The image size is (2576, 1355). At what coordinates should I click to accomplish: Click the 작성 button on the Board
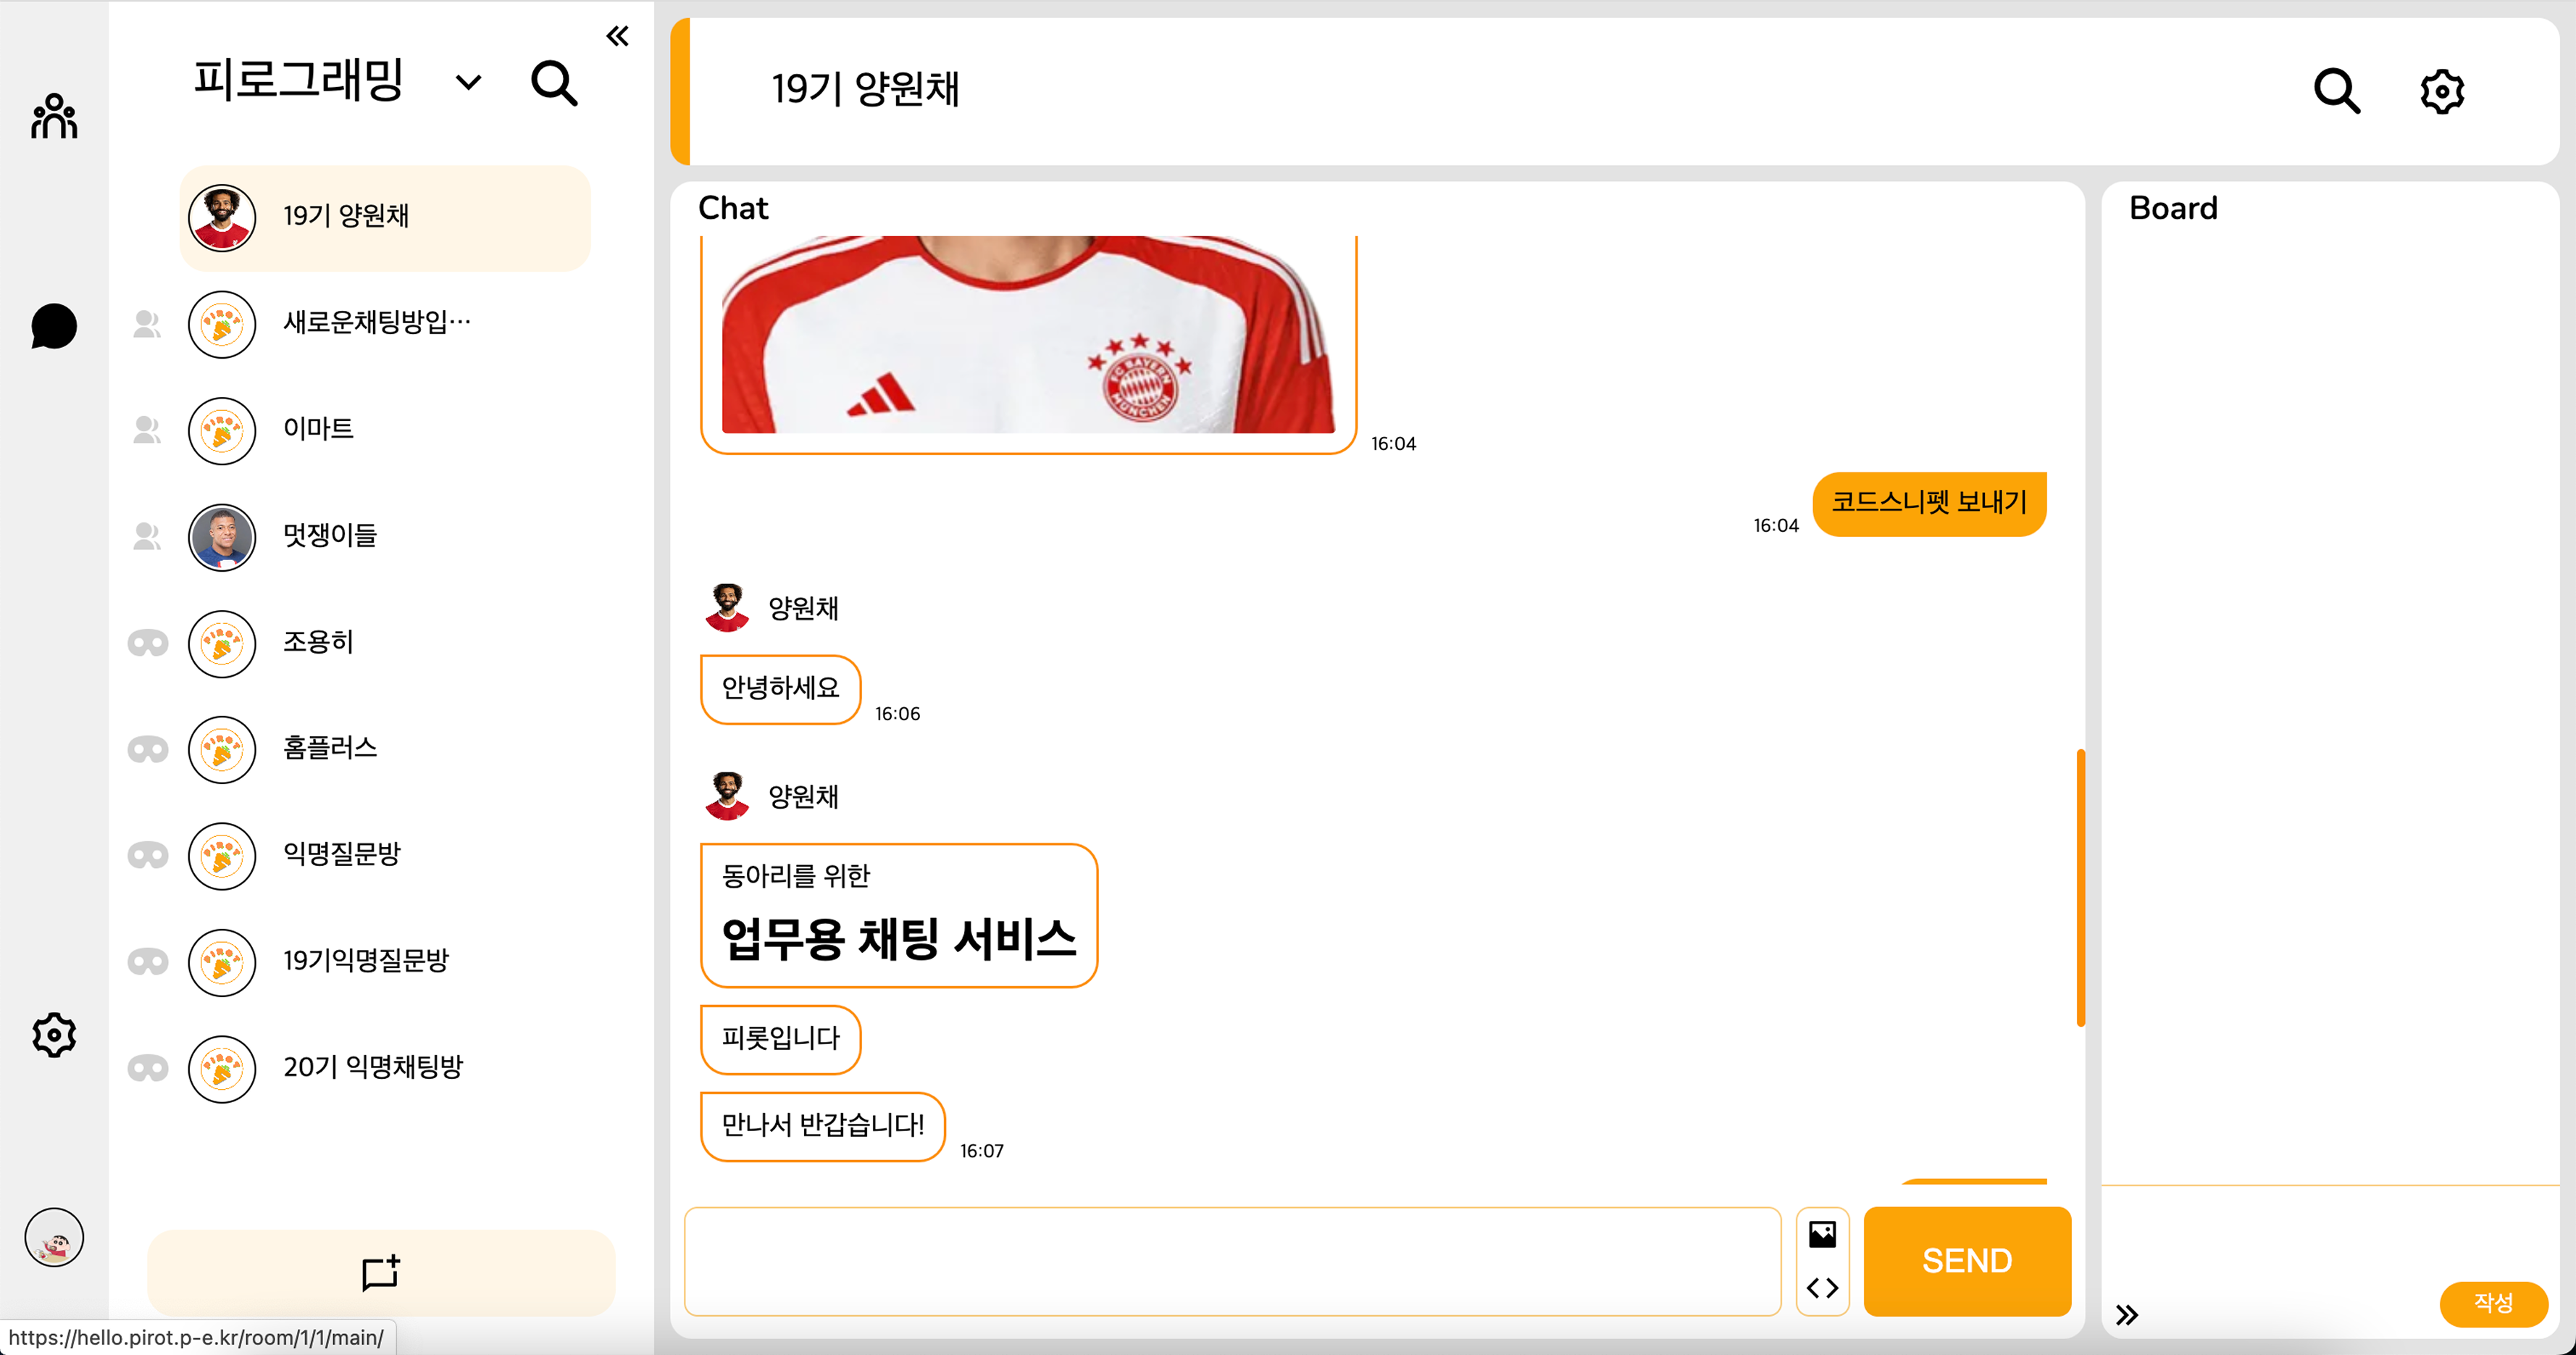tap(2493, 1303)
